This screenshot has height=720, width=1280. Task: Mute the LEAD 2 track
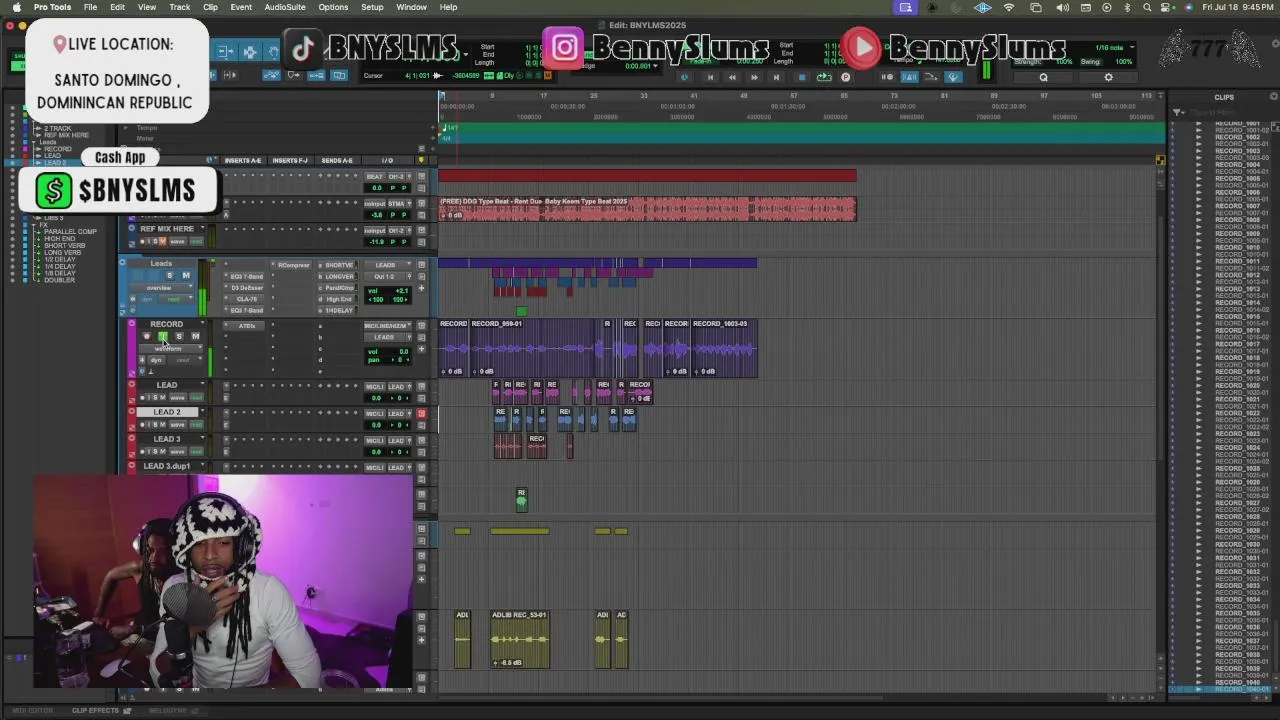point(162,424)
